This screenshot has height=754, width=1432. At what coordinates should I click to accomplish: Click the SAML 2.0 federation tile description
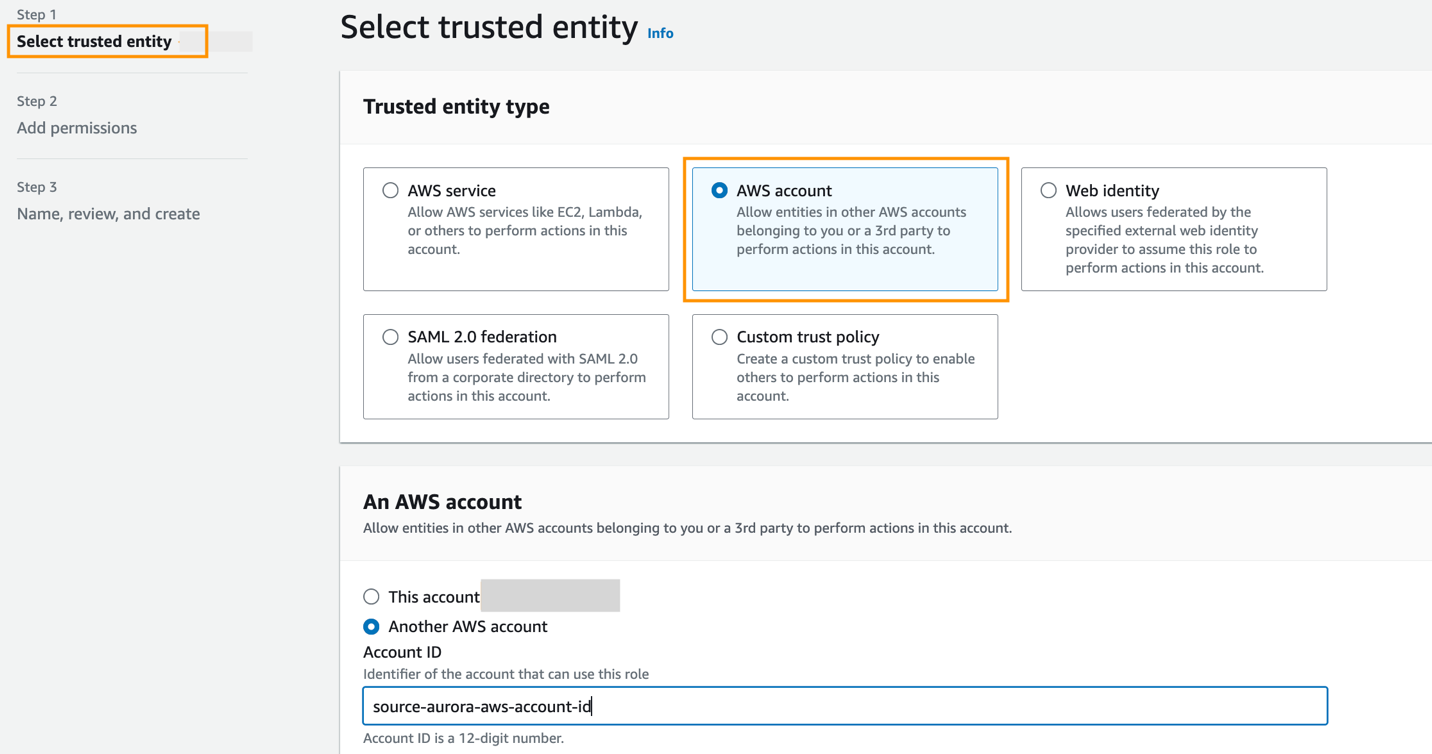pos(526,377)
